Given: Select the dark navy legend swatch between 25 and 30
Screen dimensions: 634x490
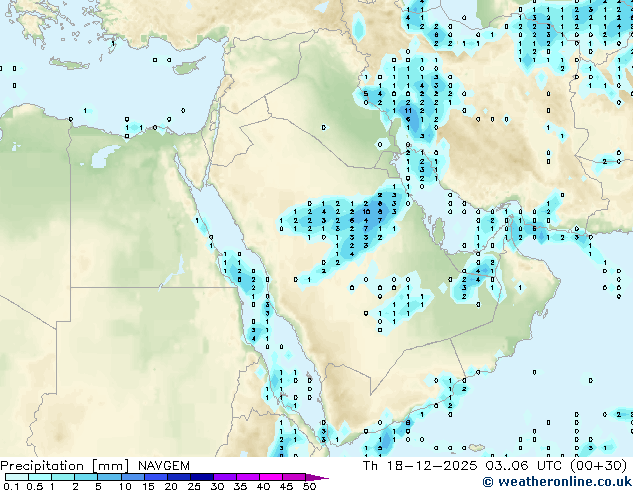Looking at the screenshot, I should point(201,477).
